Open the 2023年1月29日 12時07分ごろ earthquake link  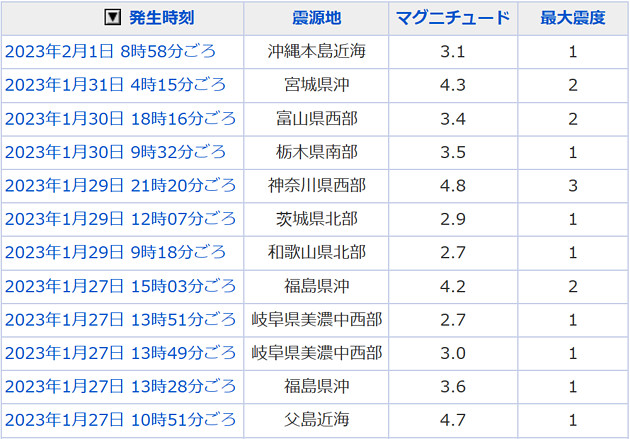tap(120, 219)
